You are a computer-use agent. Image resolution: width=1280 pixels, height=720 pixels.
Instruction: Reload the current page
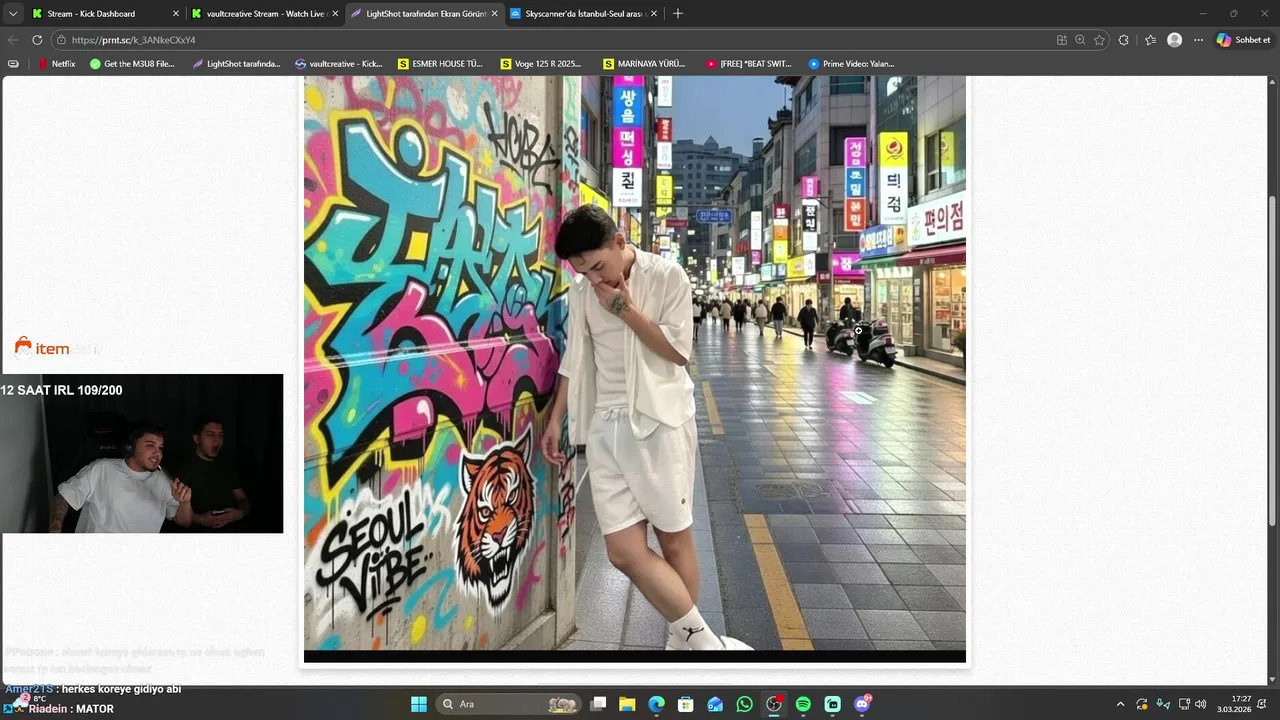click(x=37, y=40)
